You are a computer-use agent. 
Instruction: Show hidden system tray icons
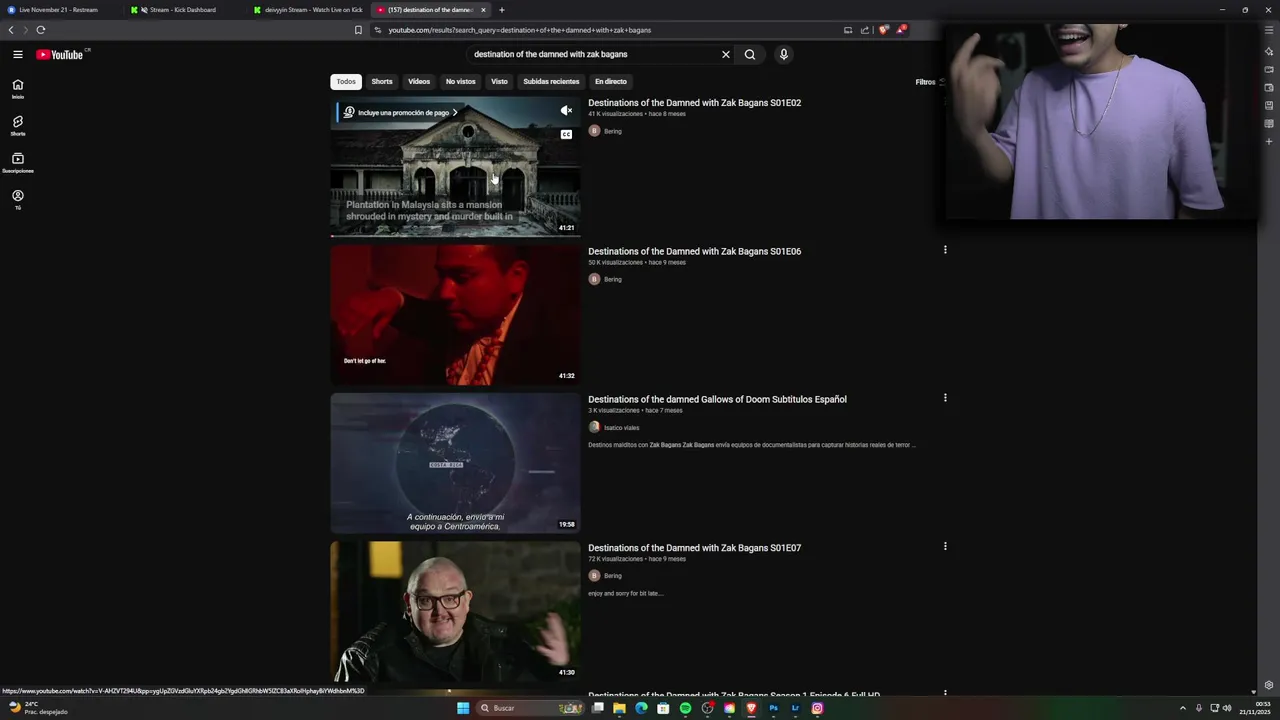[x=1182, y=708]
